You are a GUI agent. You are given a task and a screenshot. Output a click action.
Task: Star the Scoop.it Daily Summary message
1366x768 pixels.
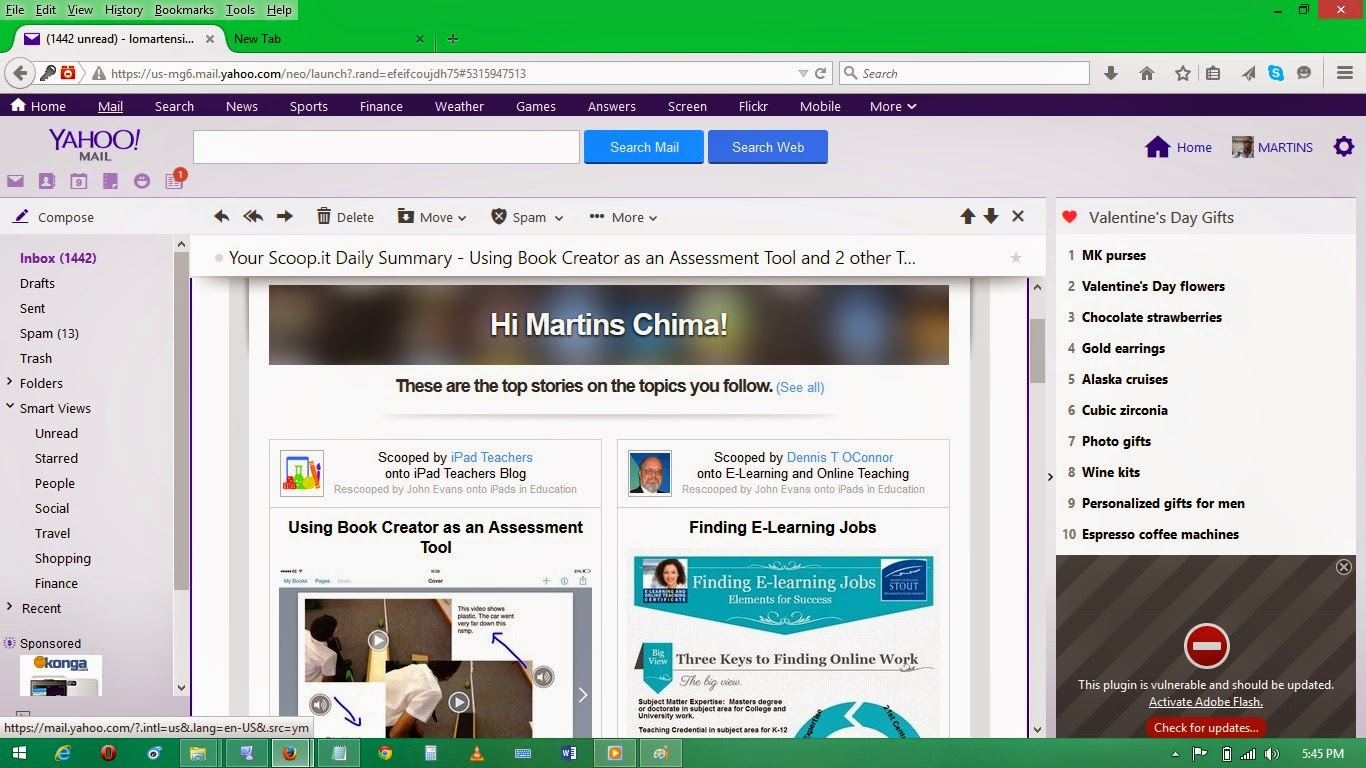(x=1016, y=258)
